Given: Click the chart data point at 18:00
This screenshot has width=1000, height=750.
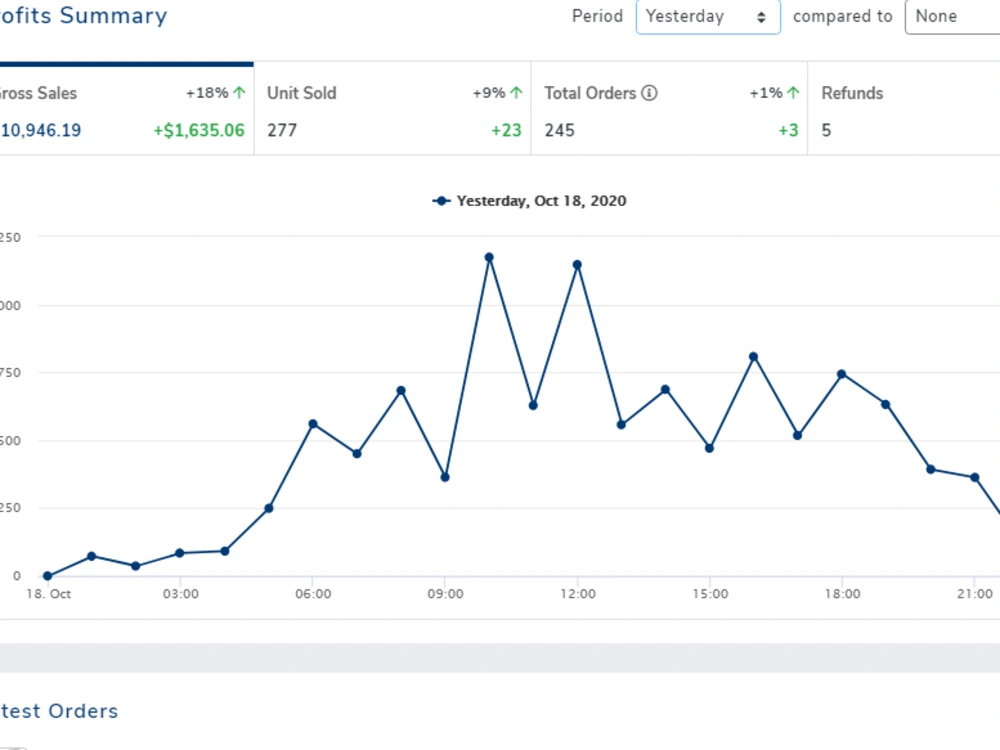Looking at the screenshot, I should 842,374.
